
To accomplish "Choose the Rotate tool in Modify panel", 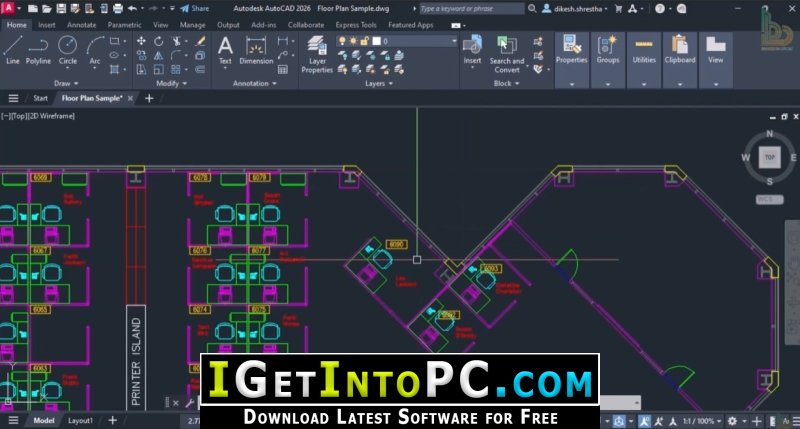I will [159, 41].
